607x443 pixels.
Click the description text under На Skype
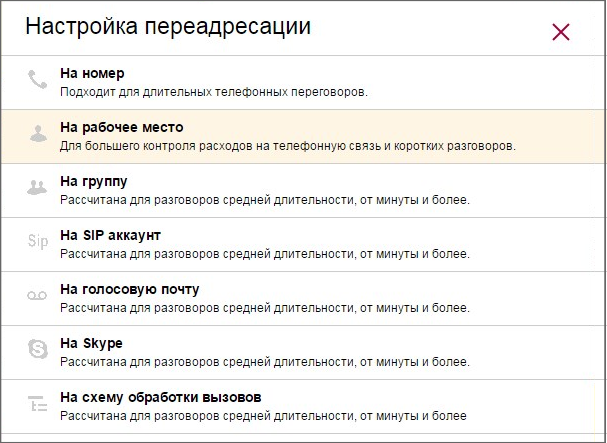coord(265,362)
